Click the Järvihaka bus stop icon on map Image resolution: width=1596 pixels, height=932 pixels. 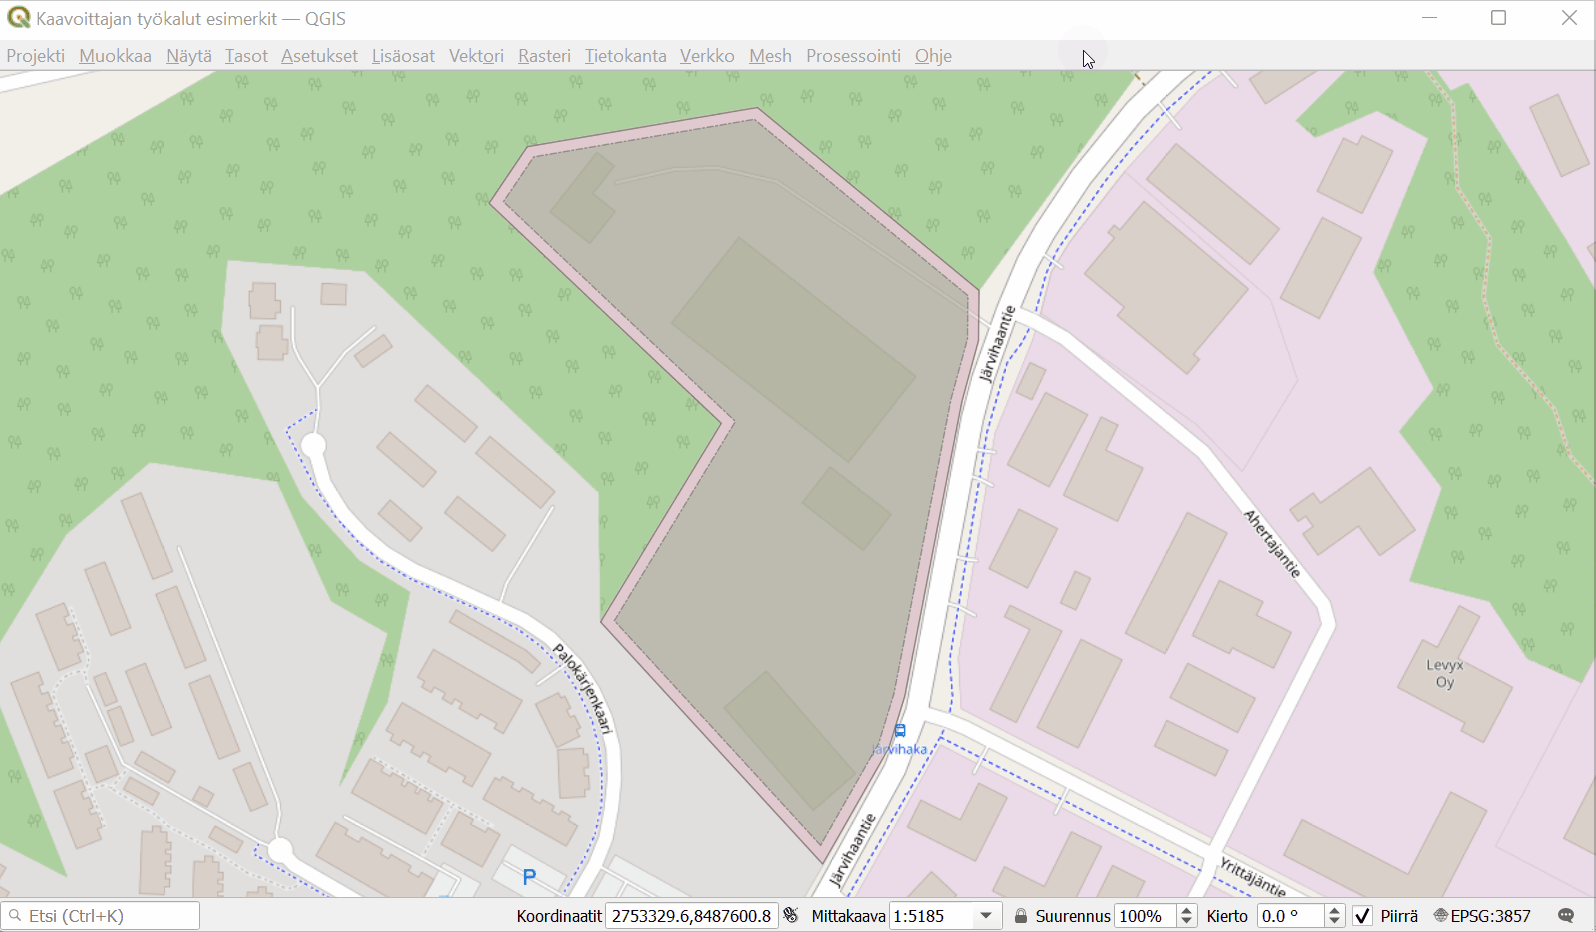(900, 731)
